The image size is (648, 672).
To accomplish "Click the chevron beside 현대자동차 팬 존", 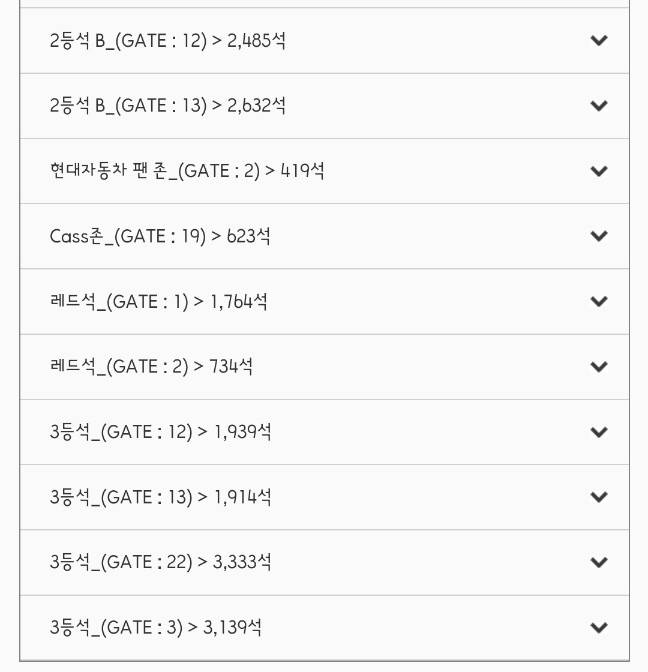I will (x=599, y=171).
